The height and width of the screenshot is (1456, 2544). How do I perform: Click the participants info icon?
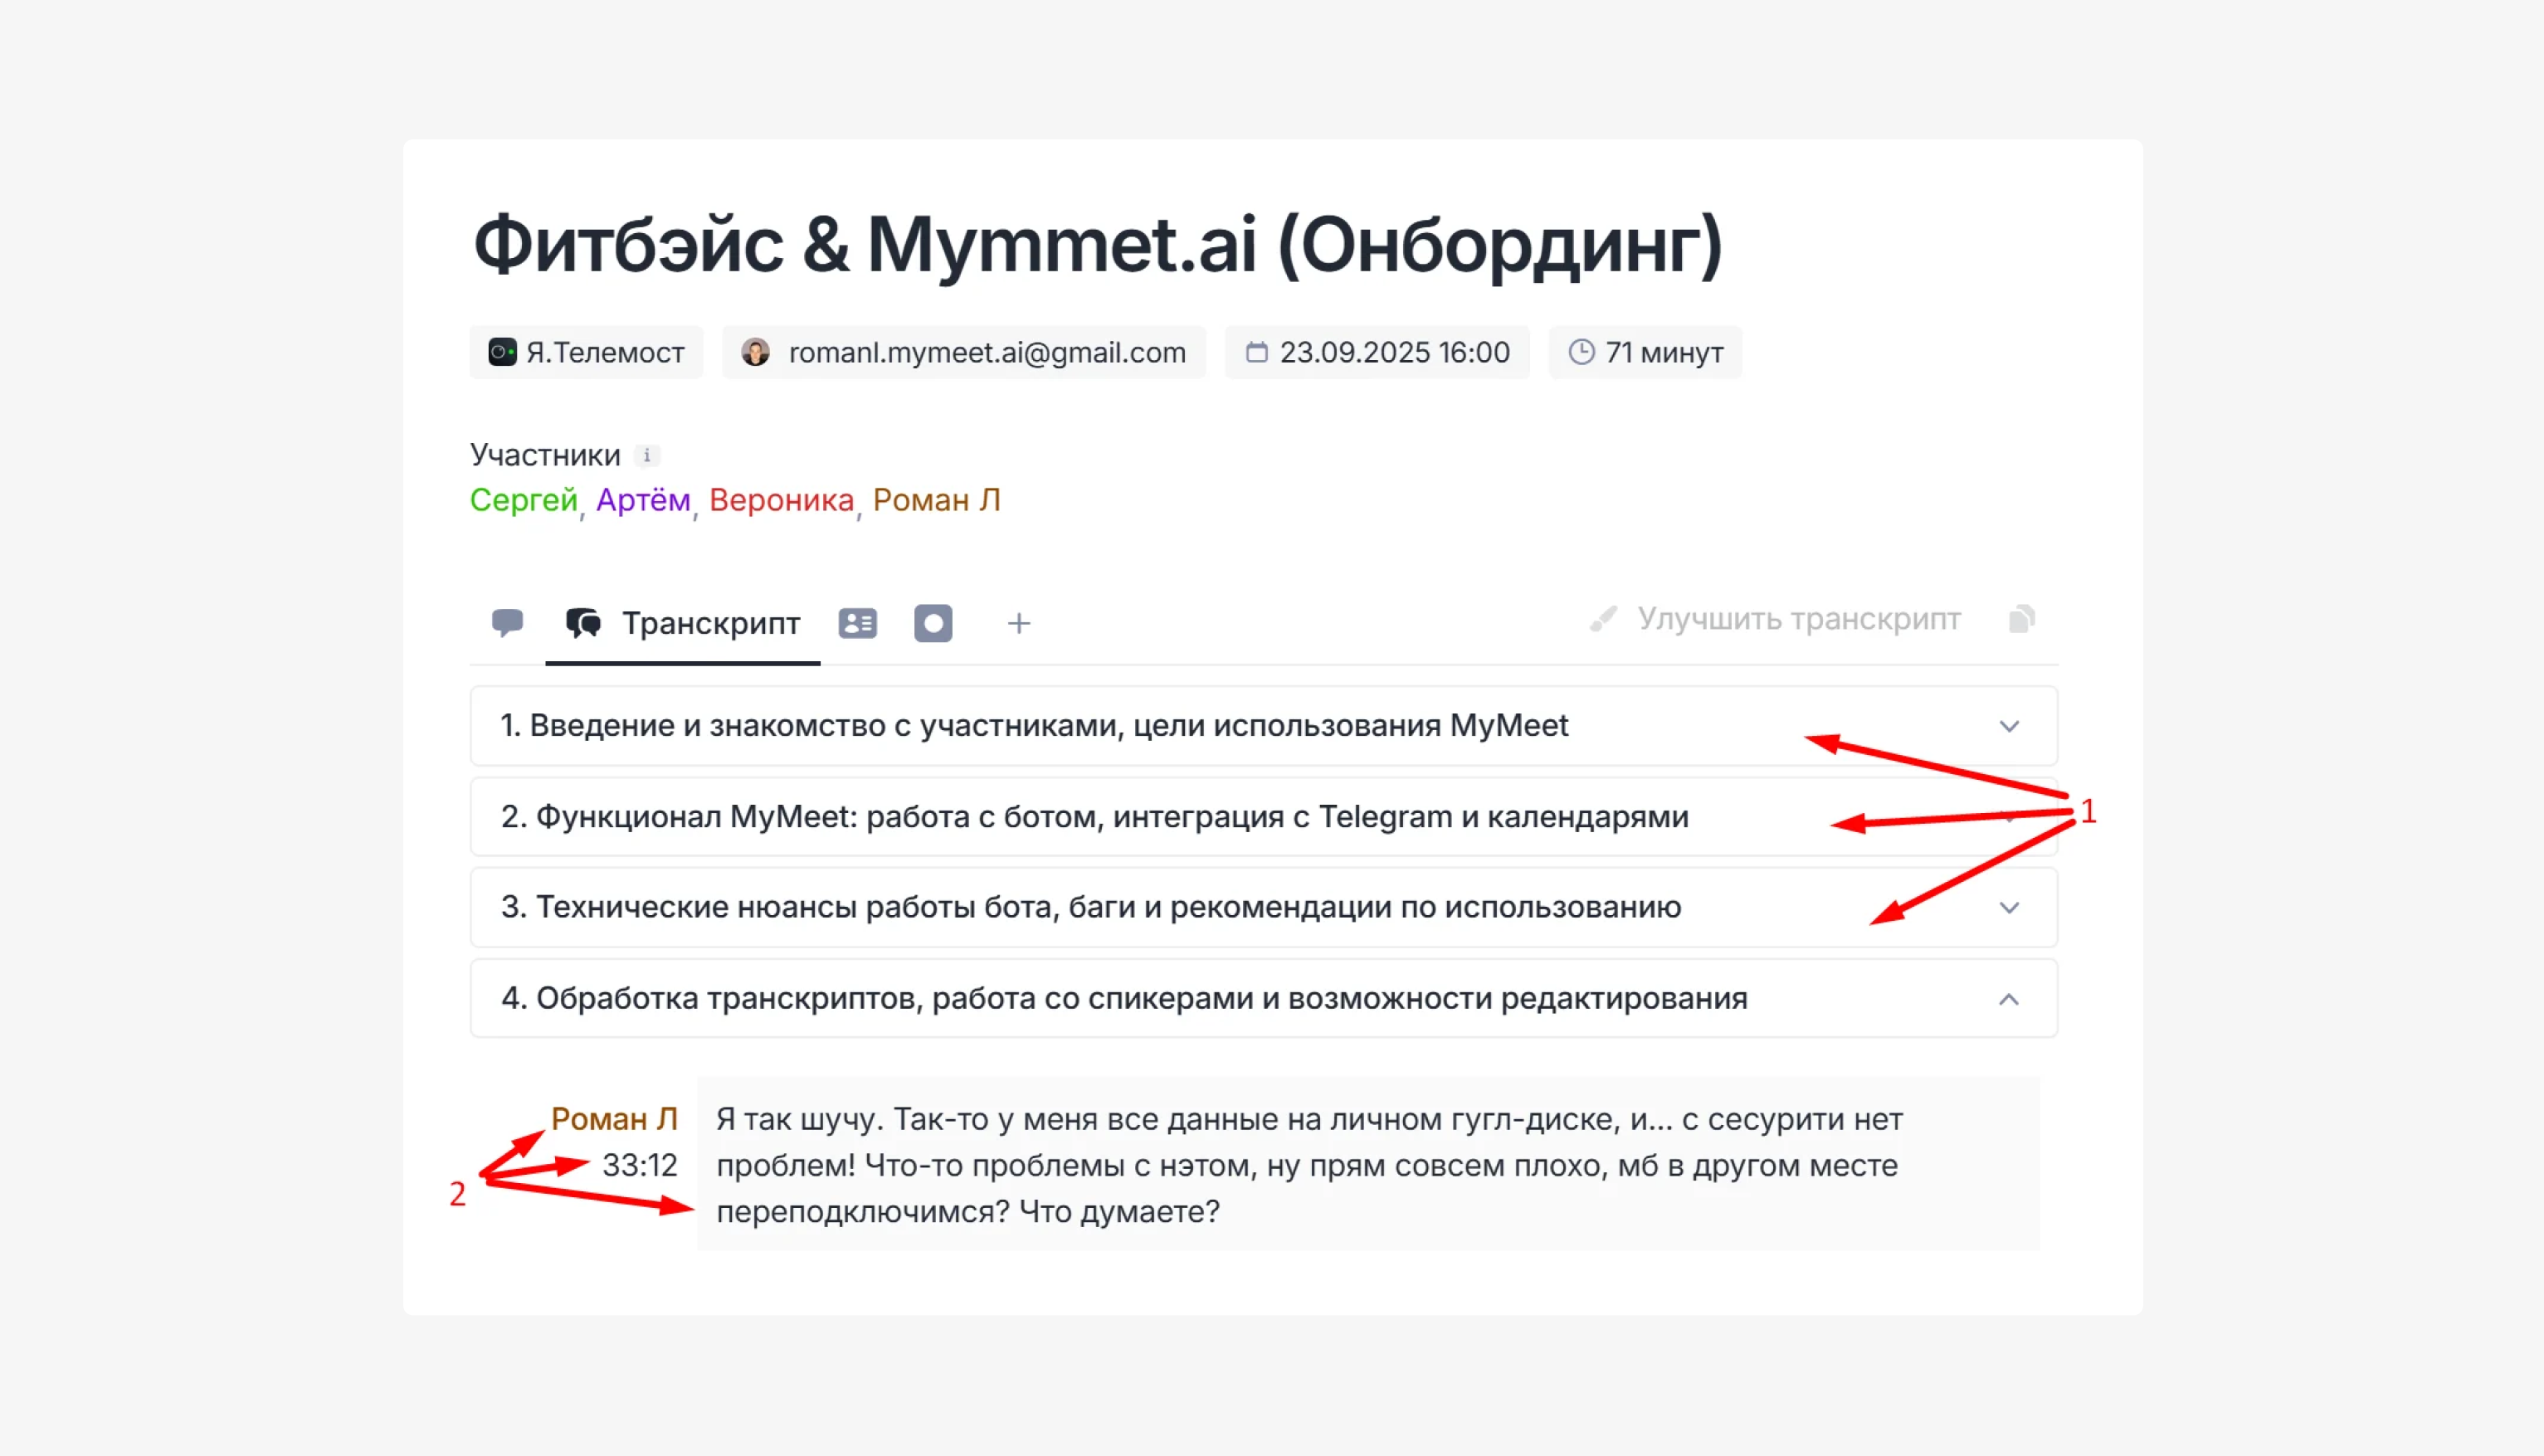647,455
